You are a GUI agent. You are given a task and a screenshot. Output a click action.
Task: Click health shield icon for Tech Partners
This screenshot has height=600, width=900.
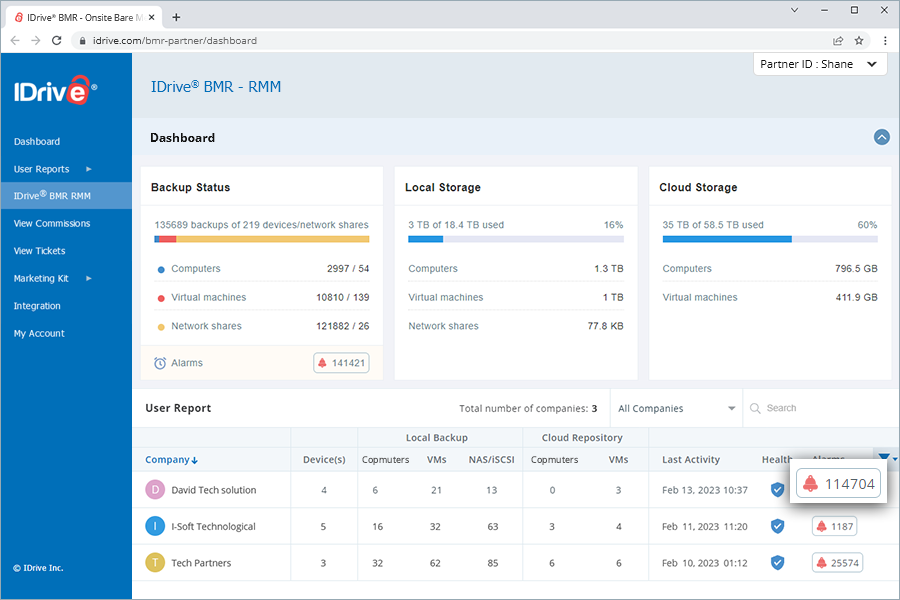tap(777, 563)
